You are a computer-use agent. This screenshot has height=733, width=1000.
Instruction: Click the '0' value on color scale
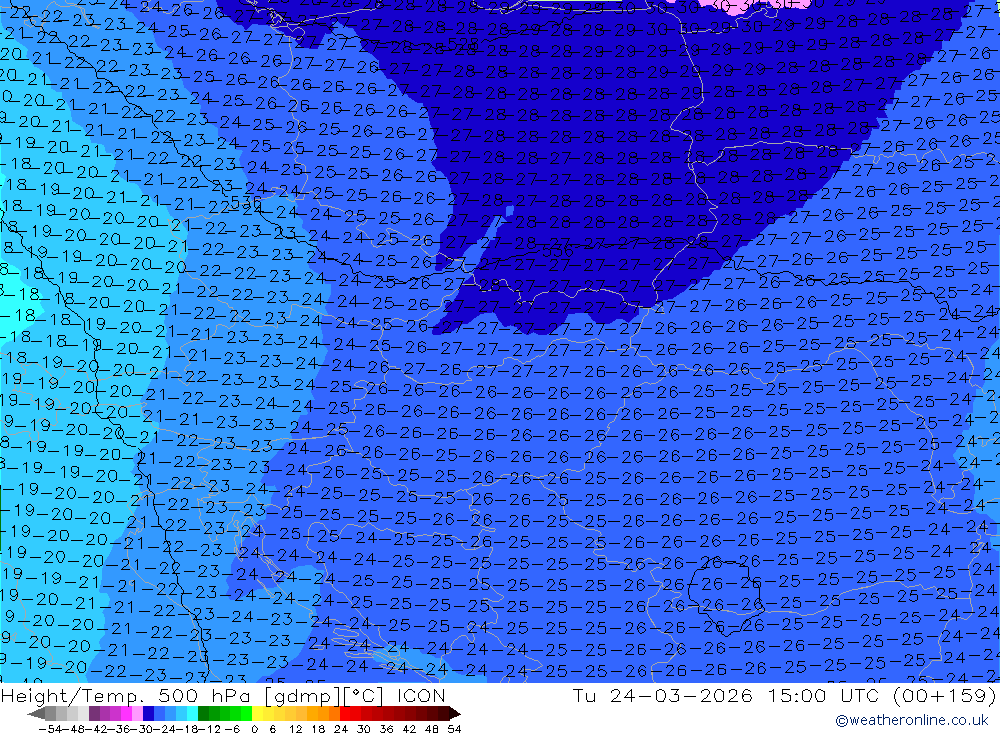(x=254, y=729)
